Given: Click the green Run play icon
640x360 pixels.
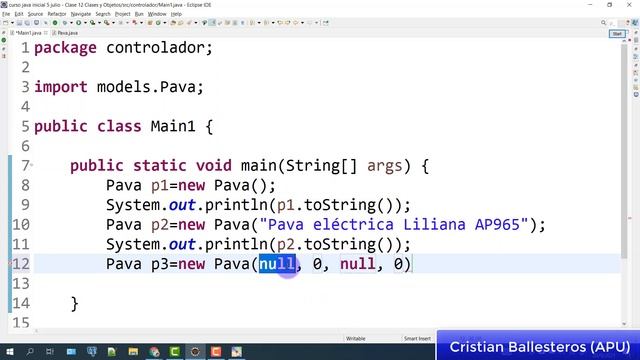Looking at the screenshot, I should (78, 23).
